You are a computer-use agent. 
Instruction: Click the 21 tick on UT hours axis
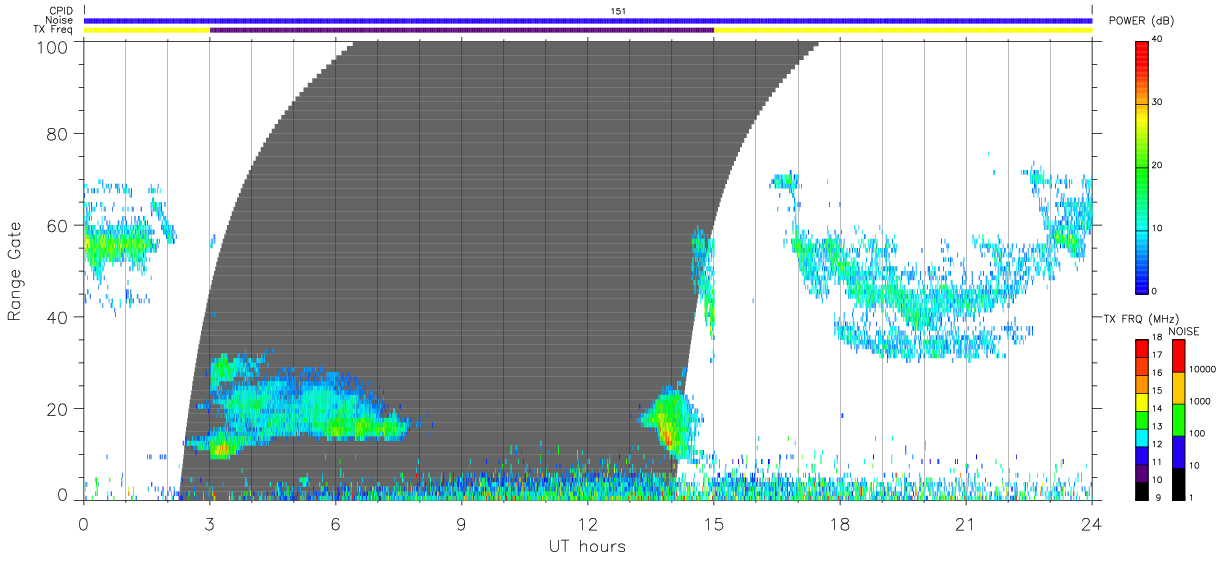click(x=965, y=523)
